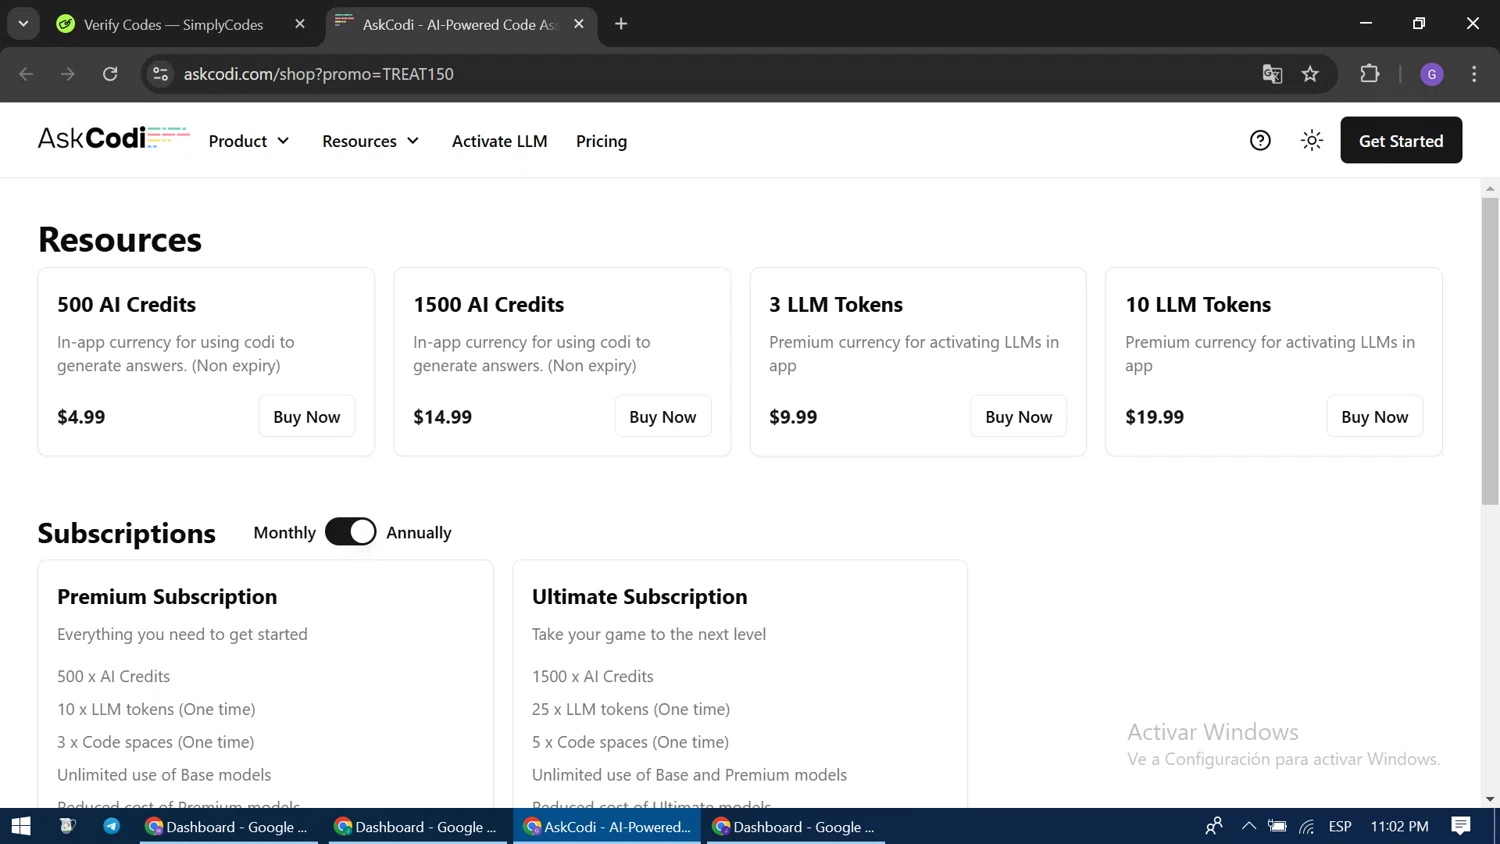Reload the page with the refresh icon
Screen dimensions: 1500x844
[110, 74]
